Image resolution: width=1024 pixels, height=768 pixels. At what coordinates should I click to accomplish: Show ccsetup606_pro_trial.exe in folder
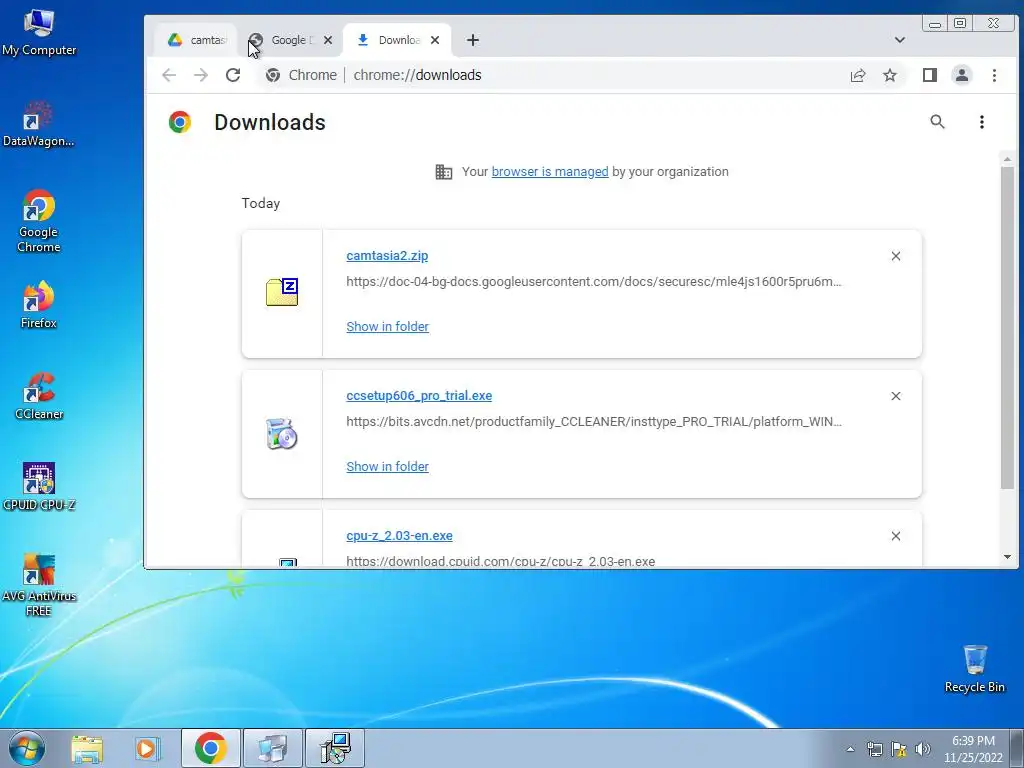(387, 466)
